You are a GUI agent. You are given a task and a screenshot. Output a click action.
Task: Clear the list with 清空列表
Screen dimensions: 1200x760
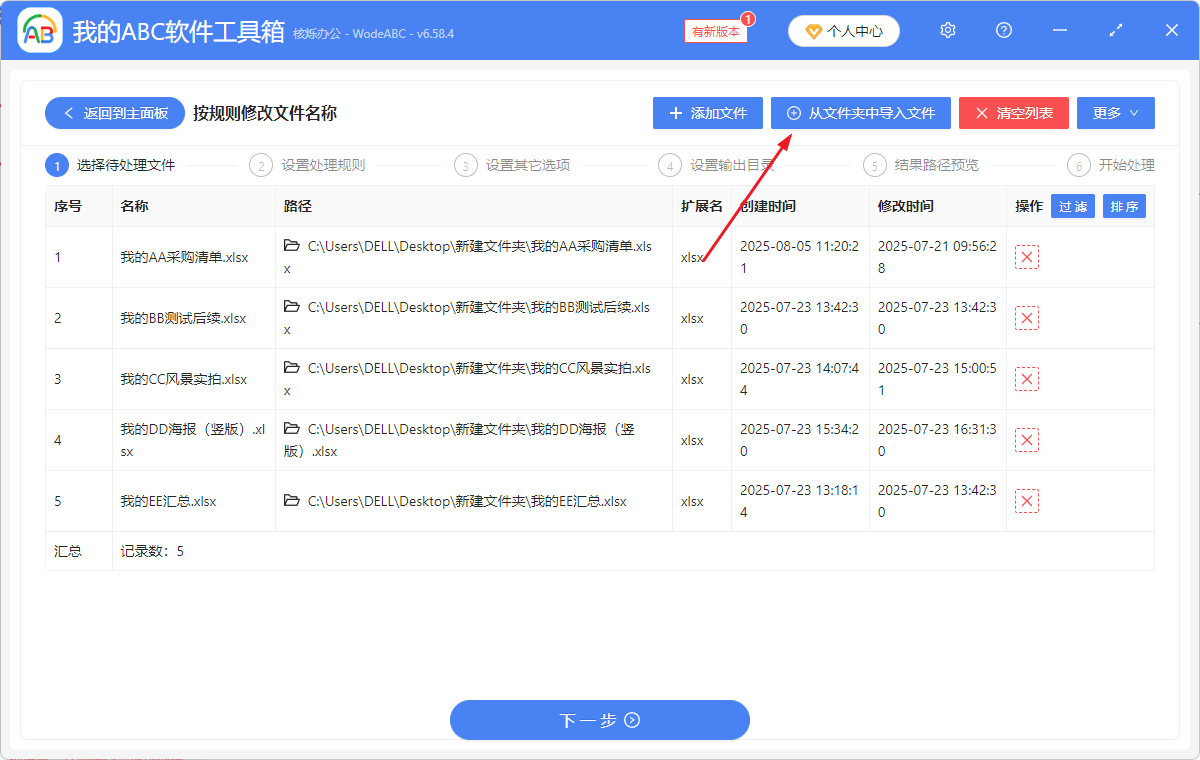(1013, 112)
